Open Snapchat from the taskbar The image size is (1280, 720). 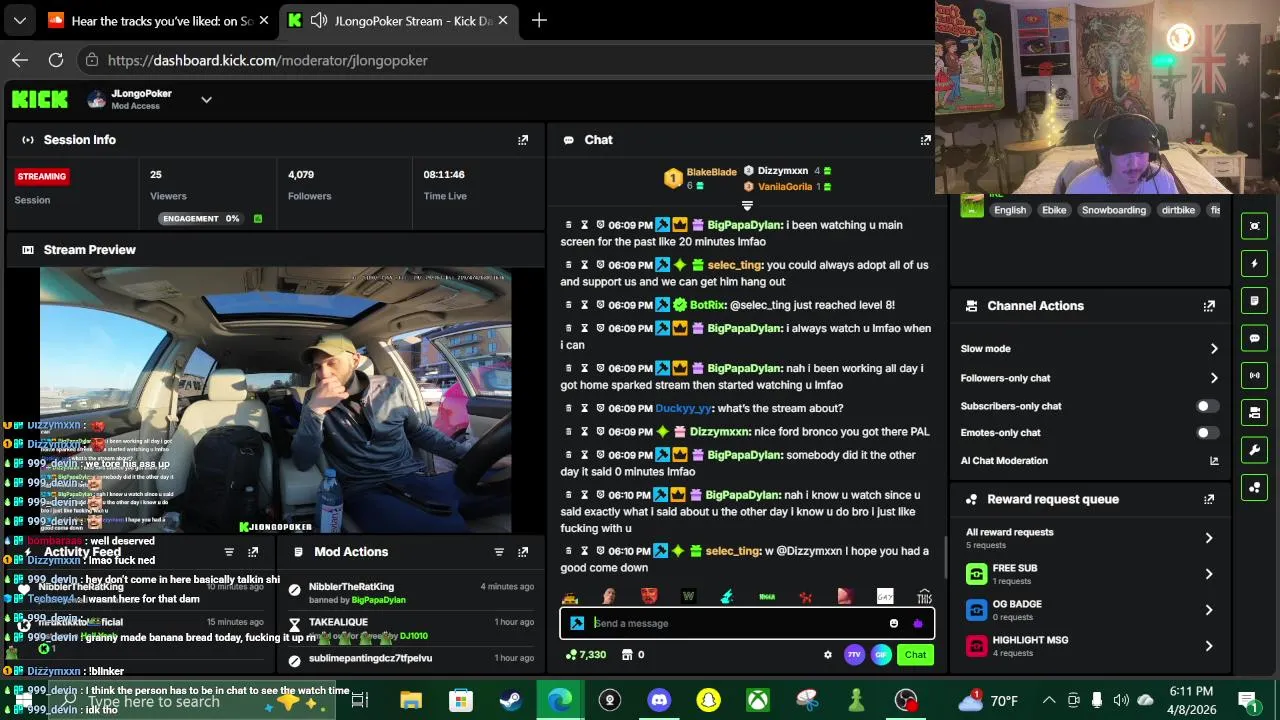(708, 700)
